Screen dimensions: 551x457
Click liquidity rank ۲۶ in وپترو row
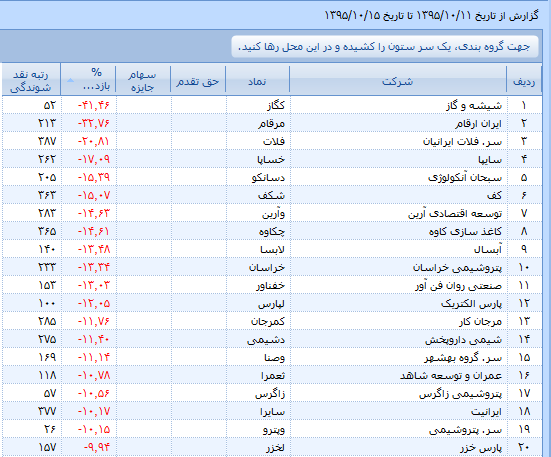(50, 429)
